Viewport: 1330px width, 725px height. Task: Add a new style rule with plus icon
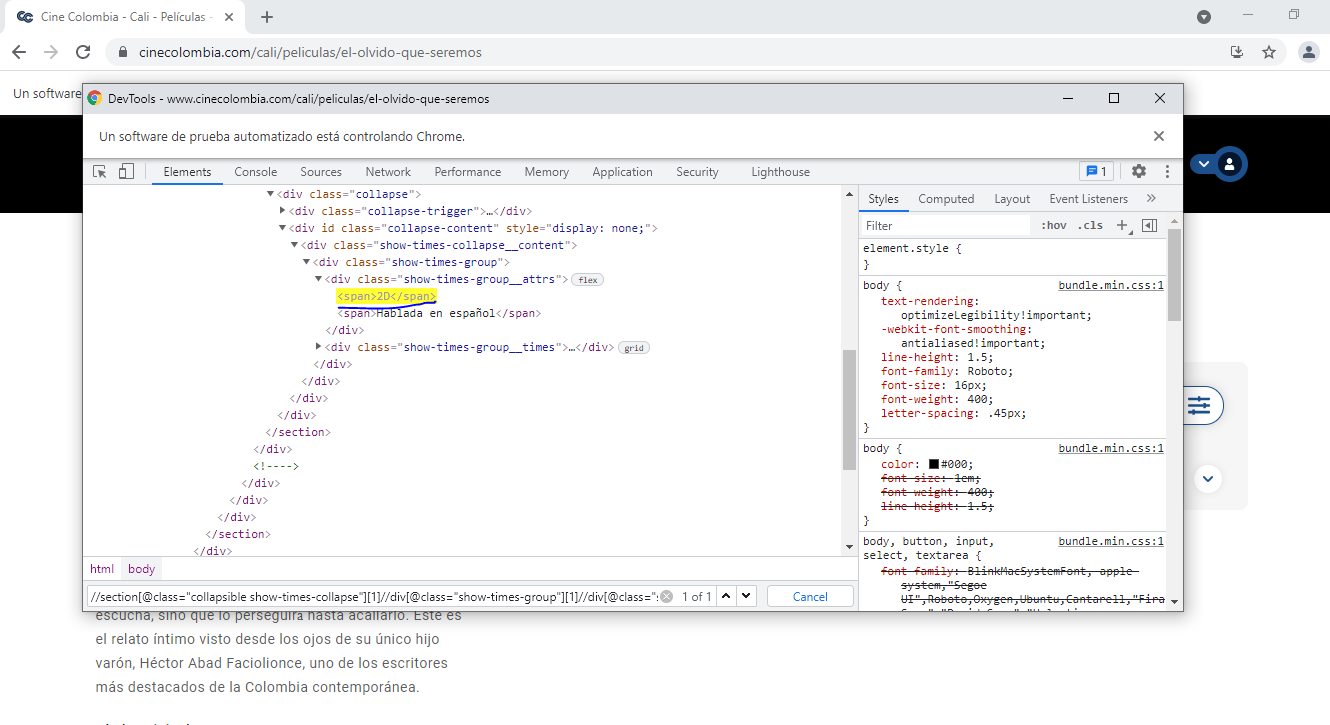click(1122, 226)
